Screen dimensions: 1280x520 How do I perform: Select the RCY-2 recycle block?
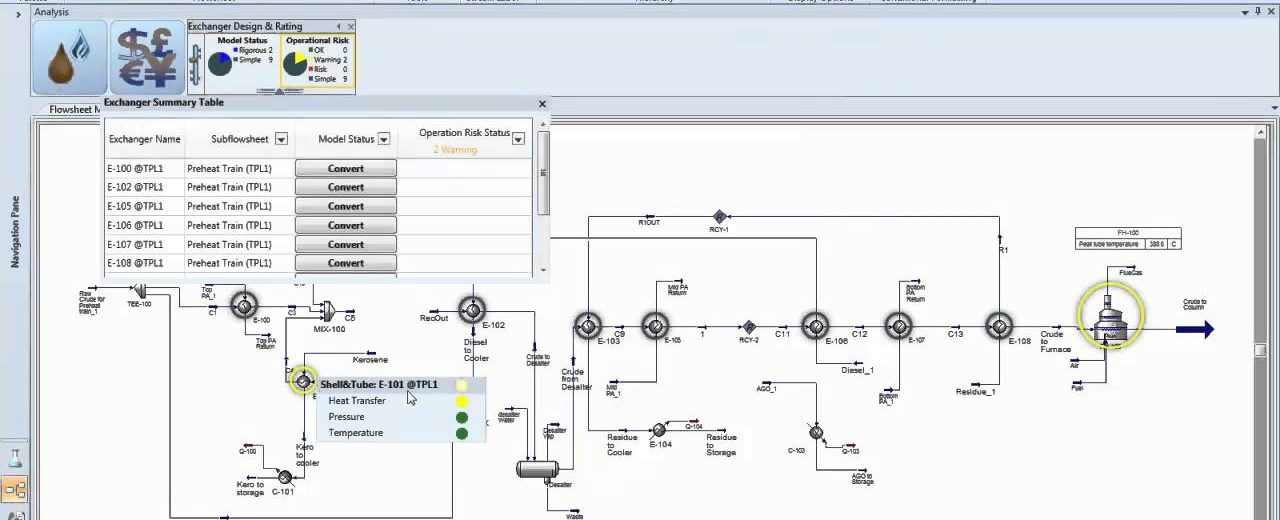748,327
